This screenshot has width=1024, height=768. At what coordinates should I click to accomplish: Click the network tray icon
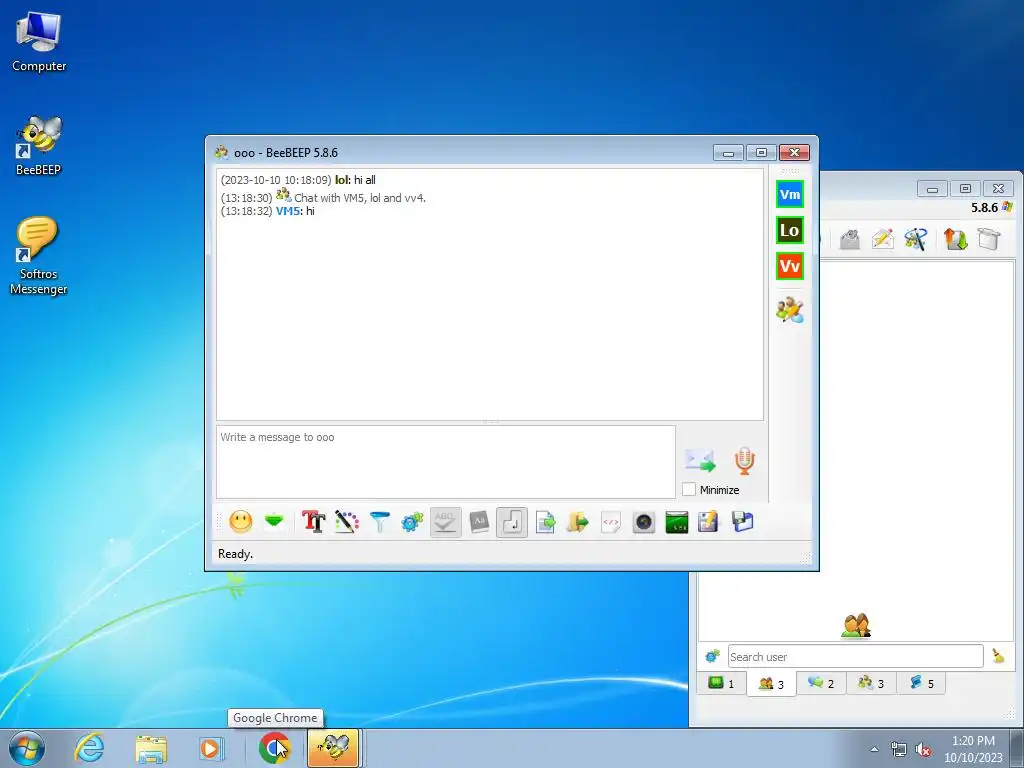coord(899,750)
